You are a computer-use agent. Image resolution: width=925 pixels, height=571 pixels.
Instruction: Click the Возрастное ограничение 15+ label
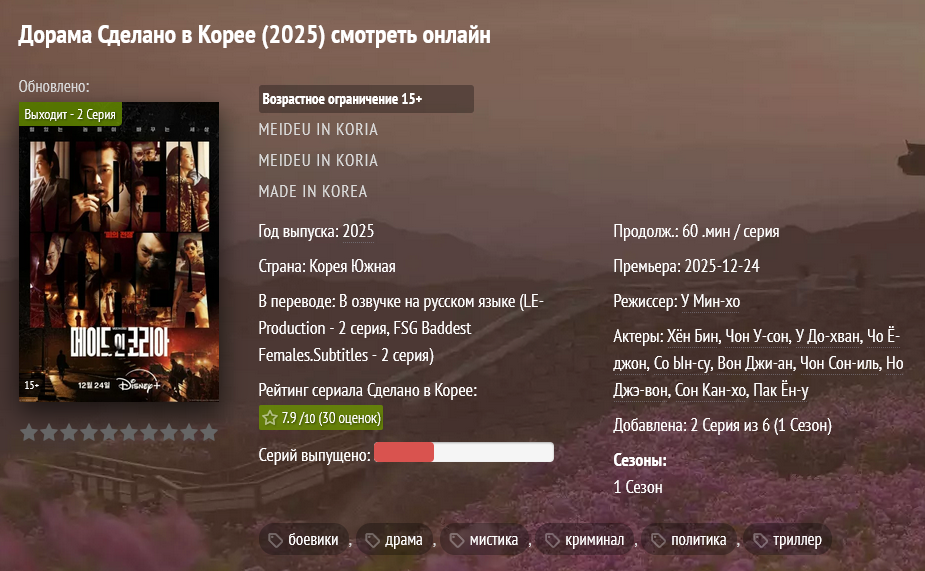[366, 99]
